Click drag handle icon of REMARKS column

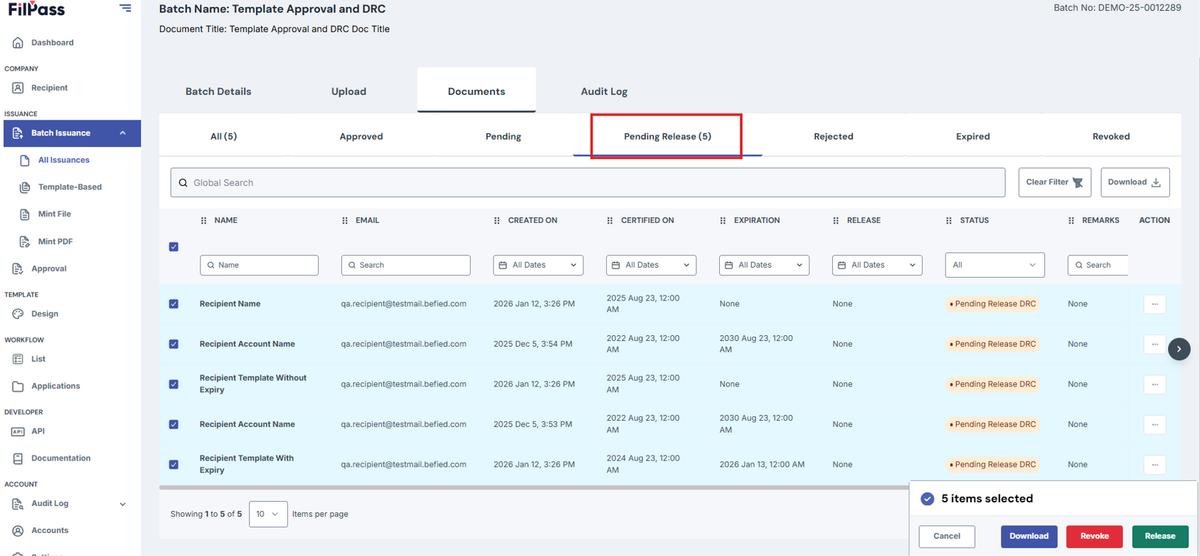[1071, 220]
